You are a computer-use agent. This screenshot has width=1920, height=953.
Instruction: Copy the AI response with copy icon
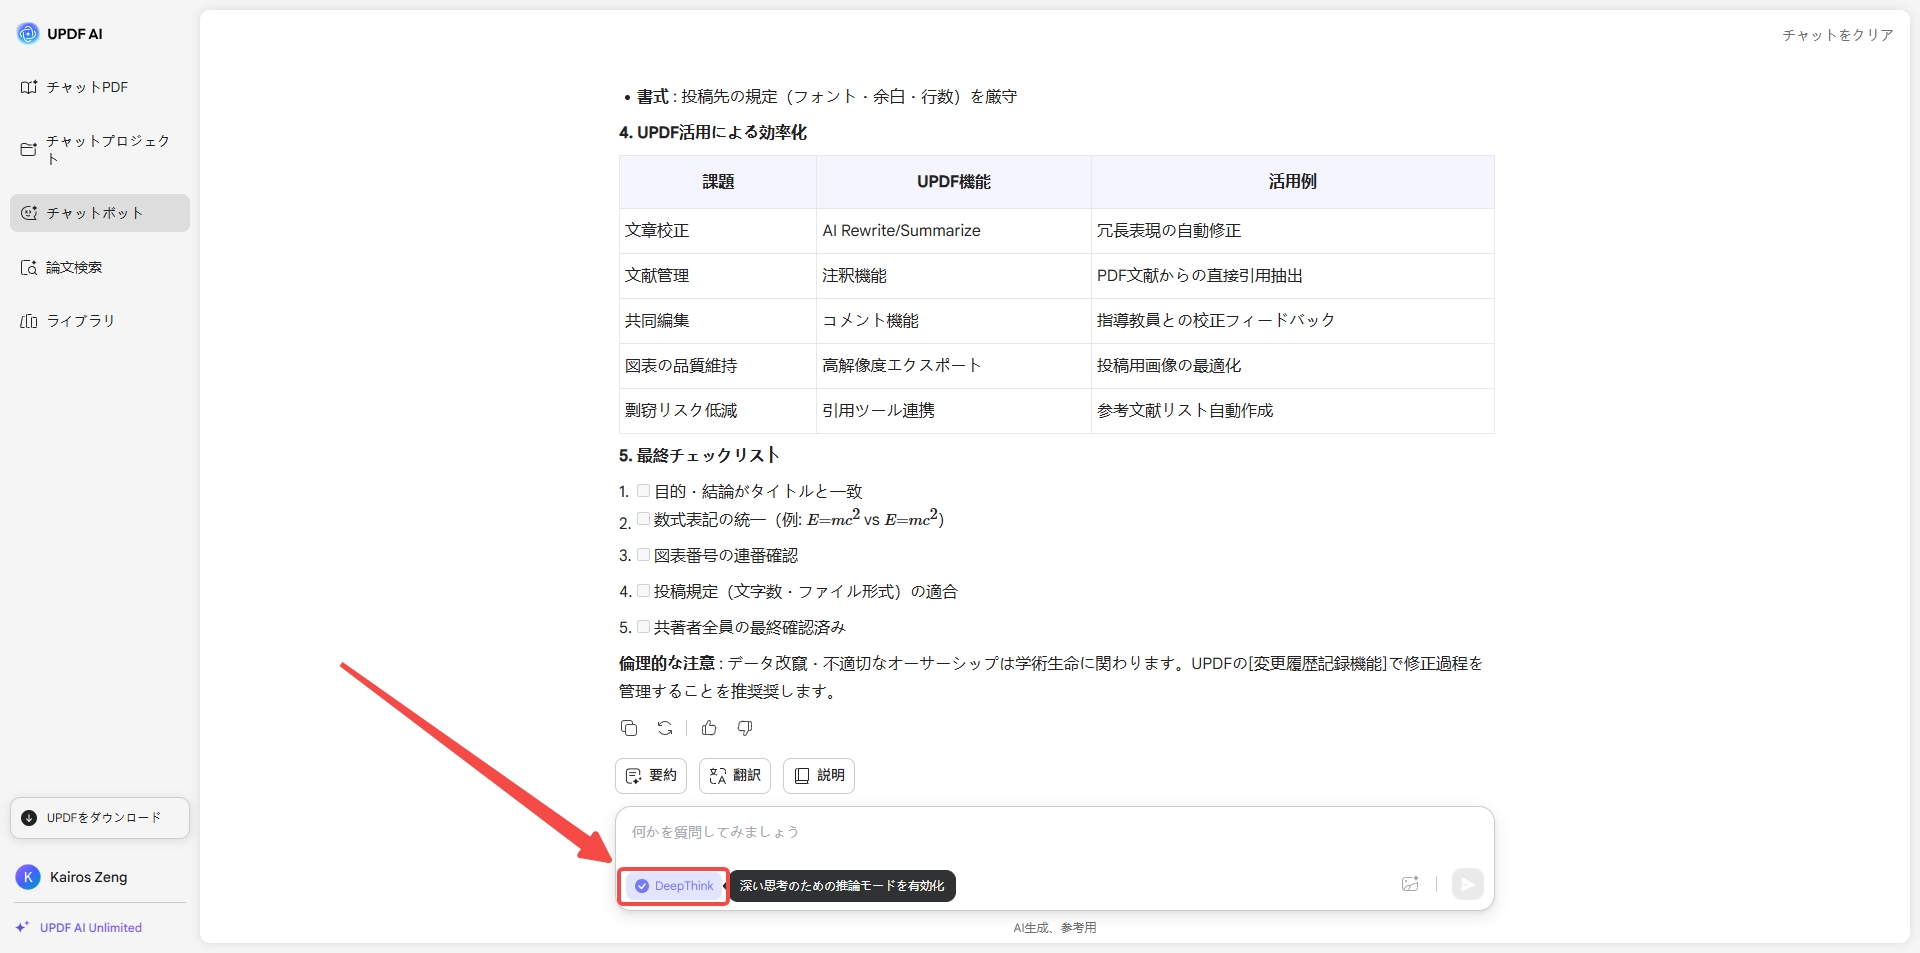pos(629,728)
